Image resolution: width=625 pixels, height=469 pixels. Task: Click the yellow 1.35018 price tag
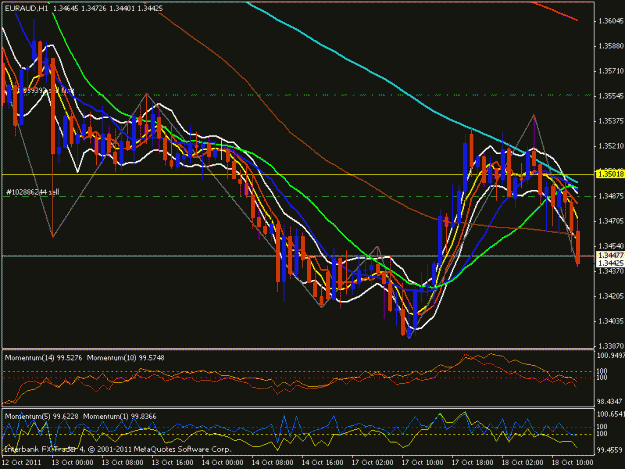610,174
